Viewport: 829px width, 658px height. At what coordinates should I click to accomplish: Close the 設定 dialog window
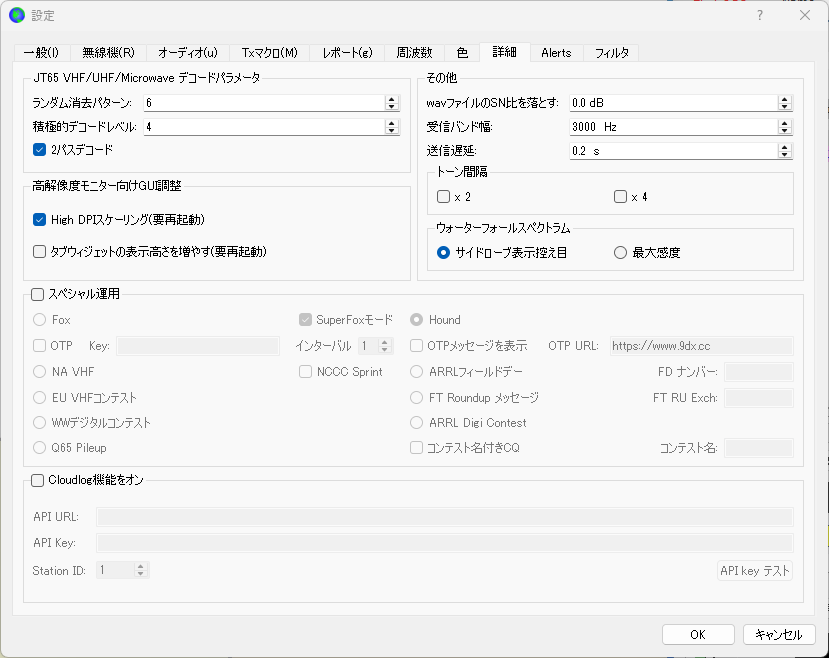(x=805, y=15)
